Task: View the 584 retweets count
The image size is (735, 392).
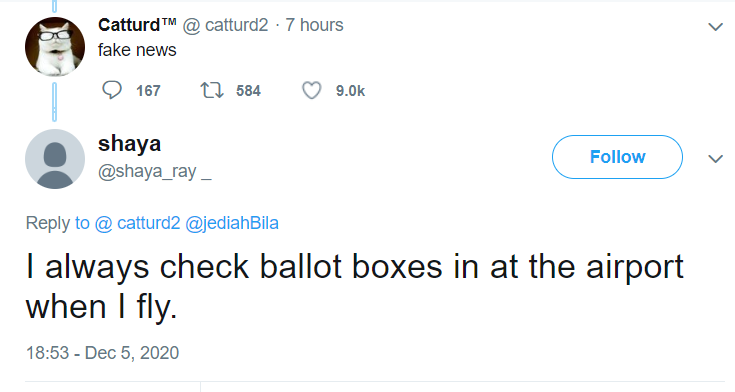Action: 248,90
